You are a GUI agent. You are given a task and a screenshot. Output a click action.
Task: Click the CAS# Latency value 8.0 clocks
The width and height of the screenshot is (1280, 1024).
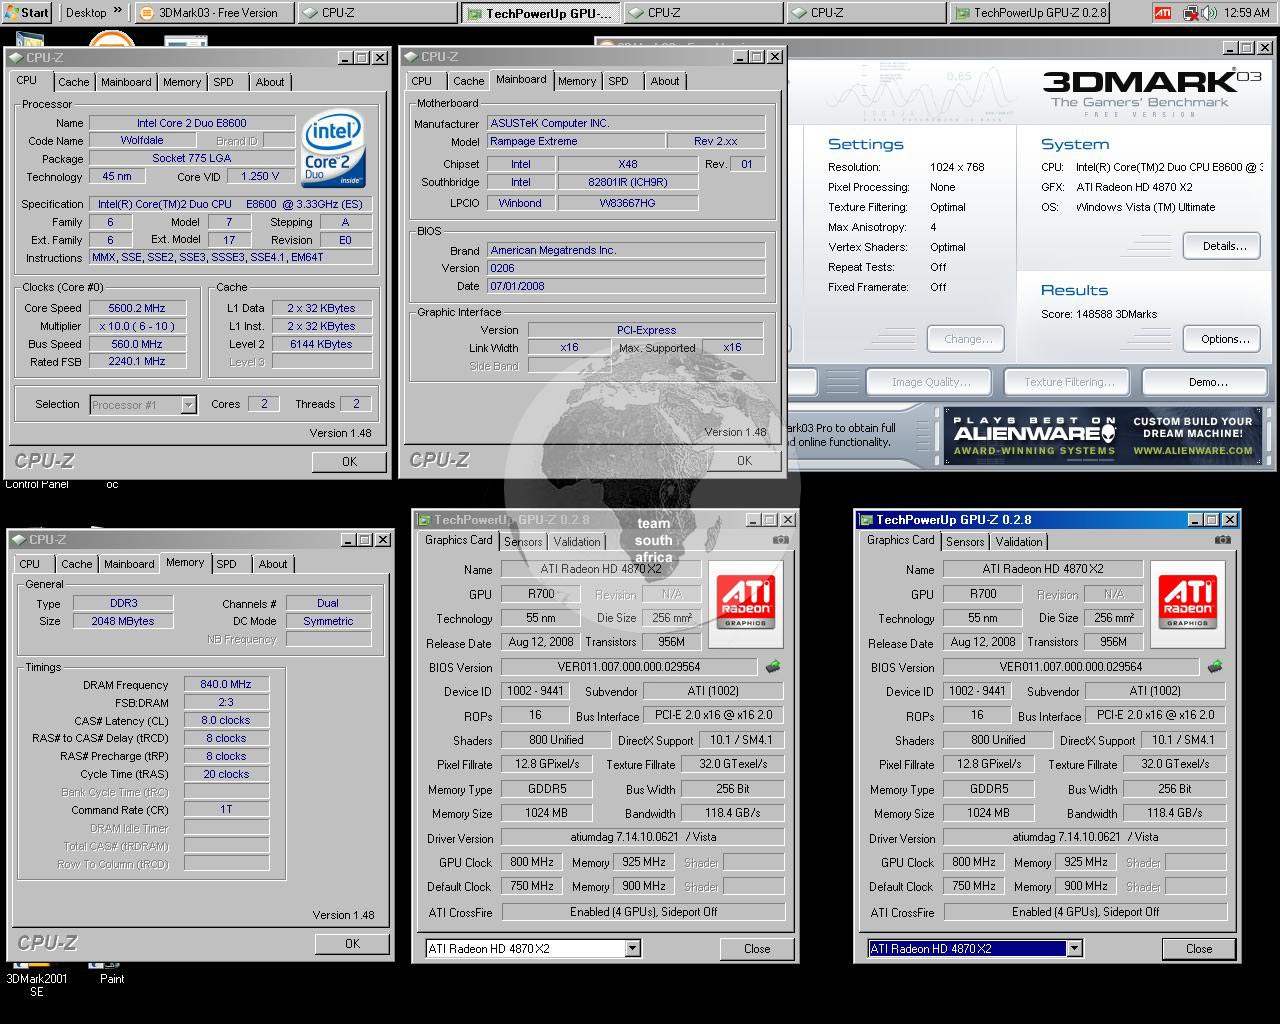(226, 720)
